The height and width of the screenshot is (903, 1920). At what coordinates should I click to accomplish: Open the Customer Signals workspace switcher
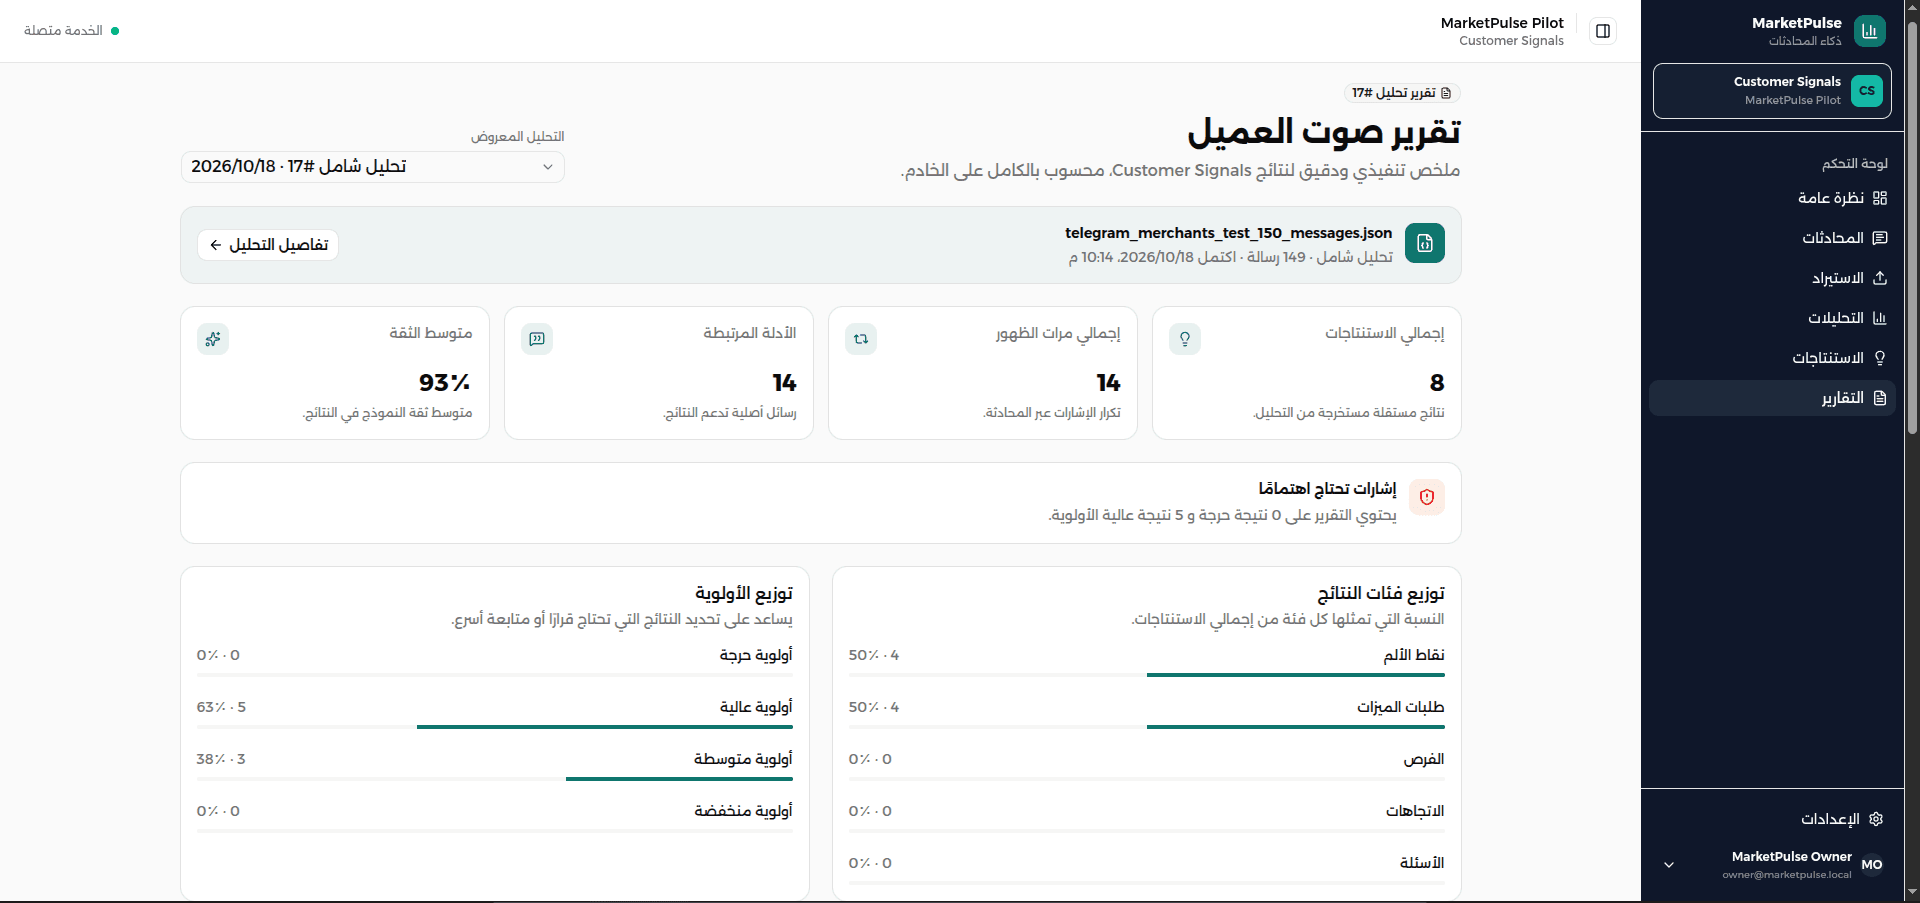coord(1772,91)
